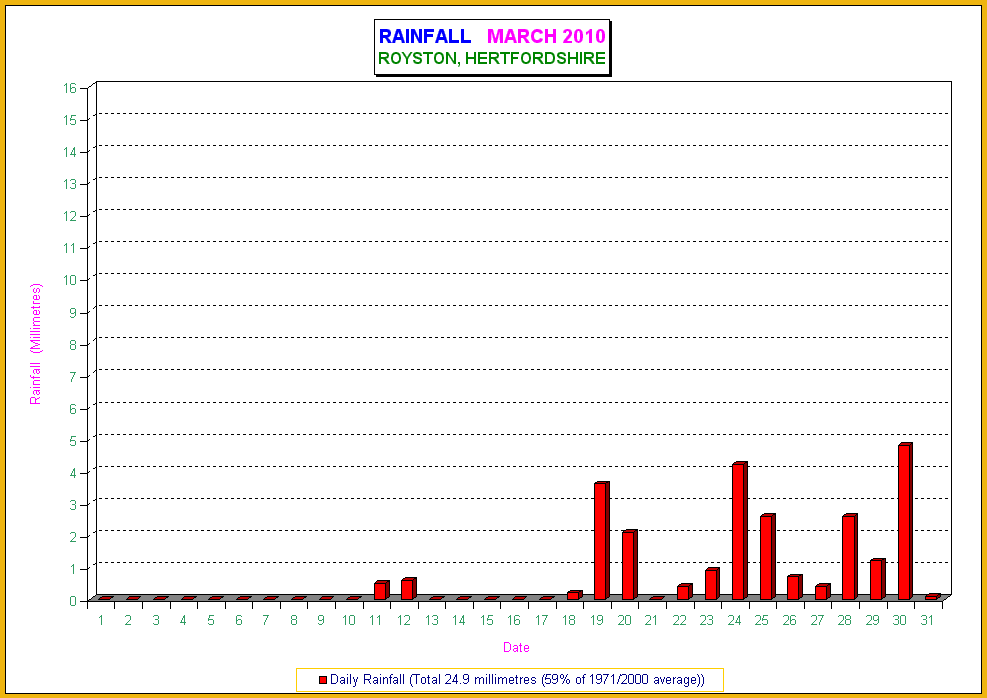Select the rainfall bar for date 26
Viewport: 987px width, 698px height.
click(794, 587)
